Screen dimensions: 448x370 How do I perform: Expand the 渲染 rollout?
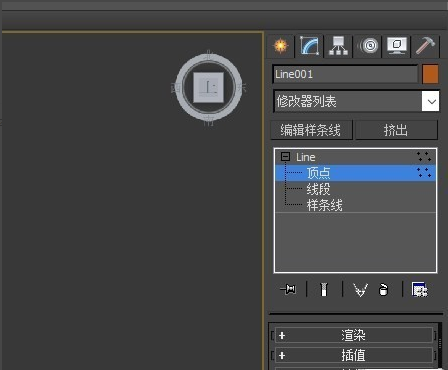(x=353, y=335)
